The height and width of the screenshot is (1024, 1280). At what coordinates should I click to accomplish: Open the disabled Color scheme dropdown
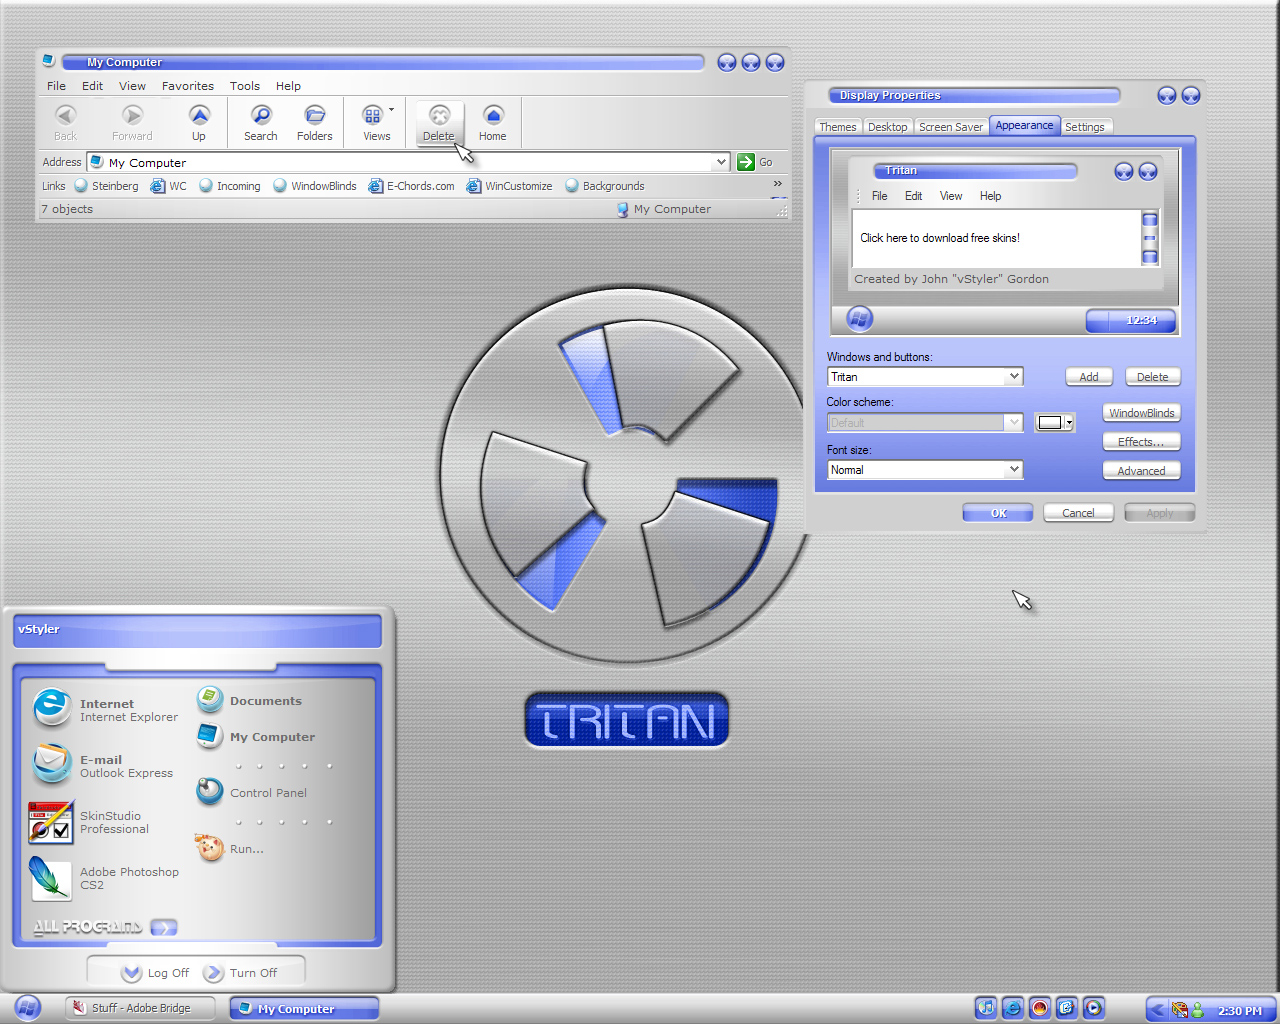[925, 422]
